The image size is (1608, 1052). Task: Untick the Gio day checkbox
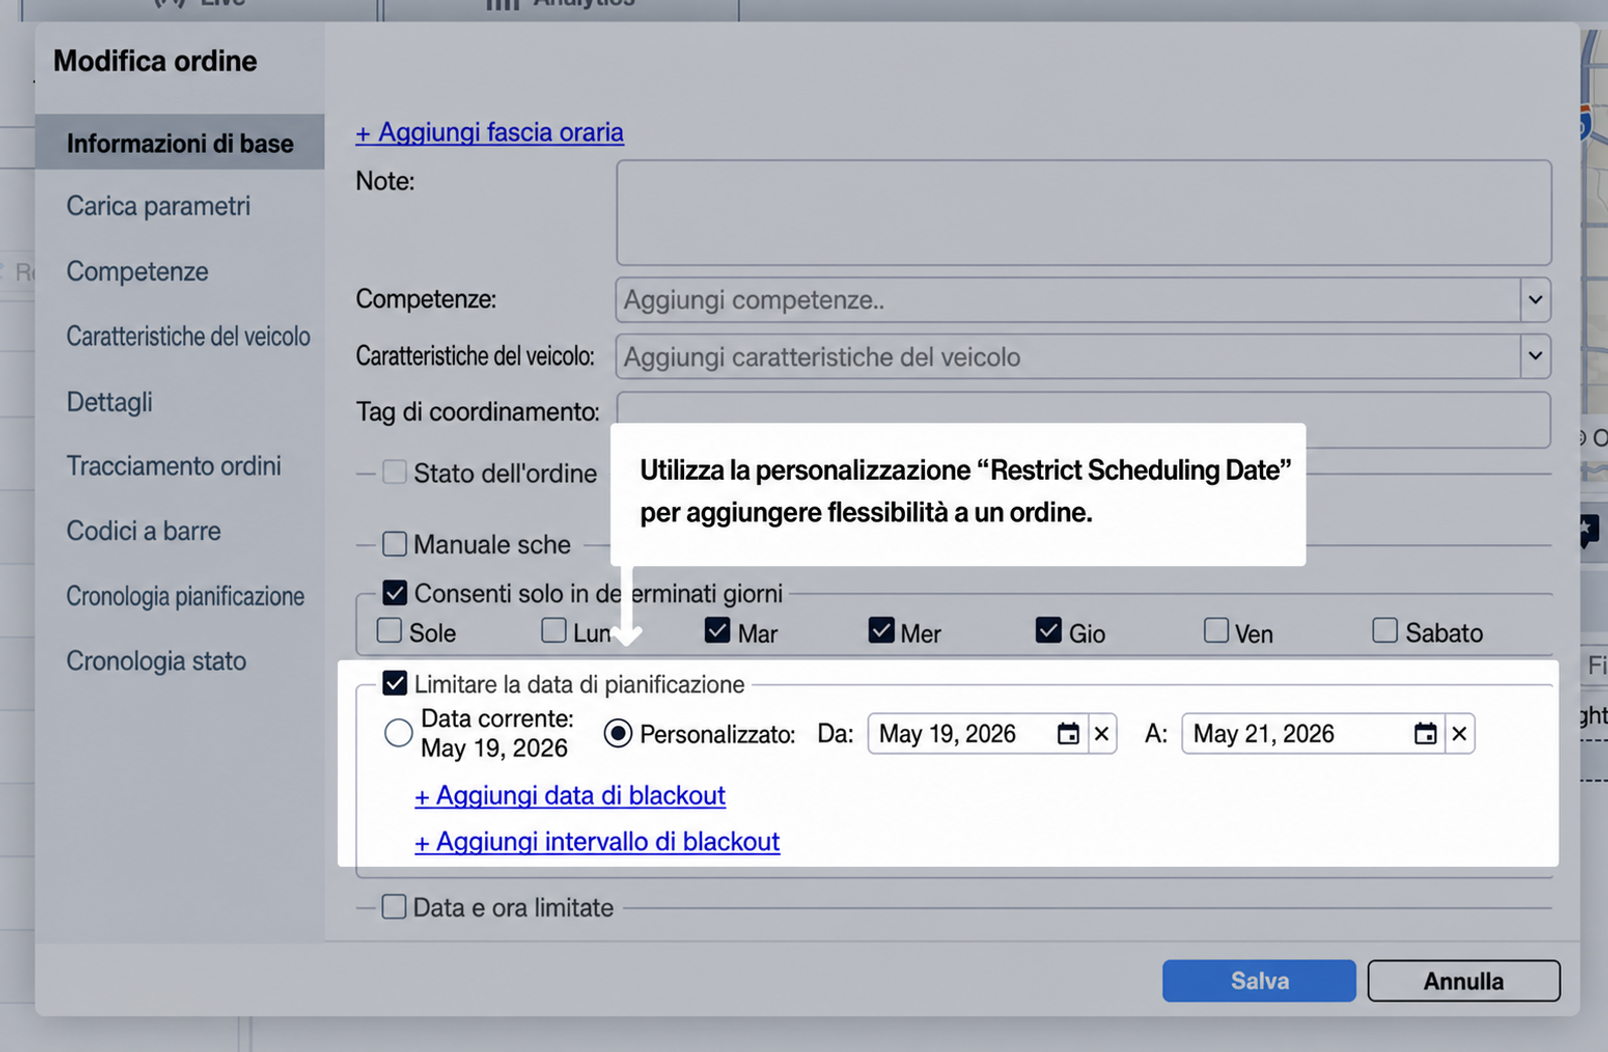click(1048, 631)
